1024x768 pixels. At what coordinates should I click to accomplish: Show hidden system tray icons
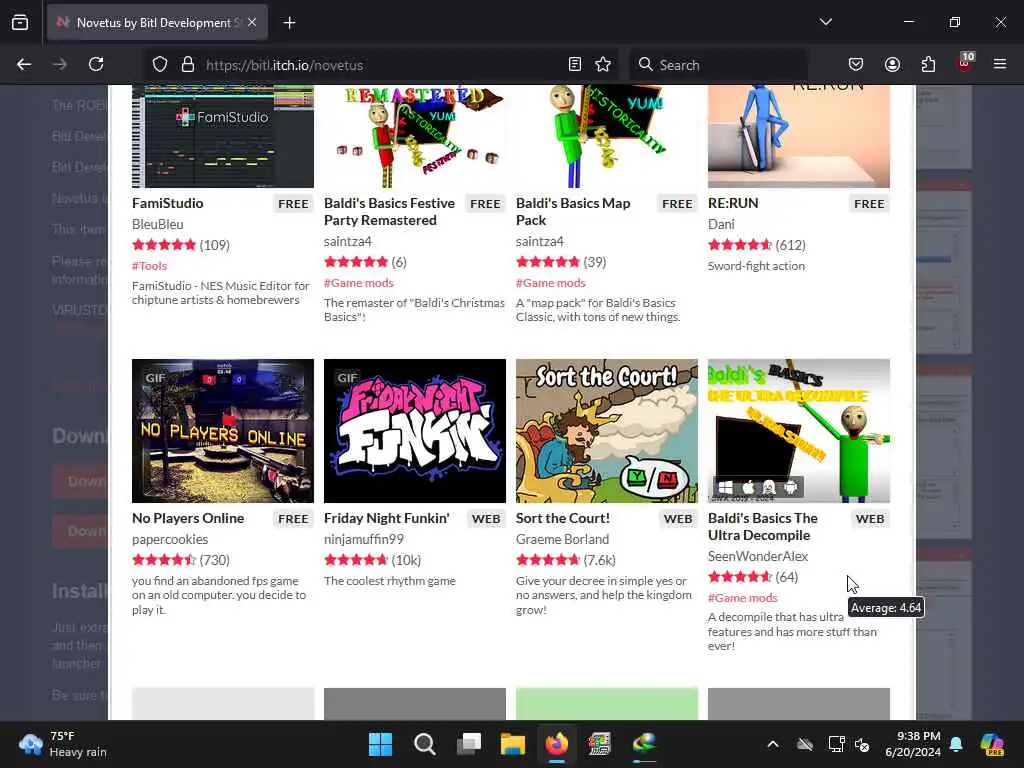[773, 744]
